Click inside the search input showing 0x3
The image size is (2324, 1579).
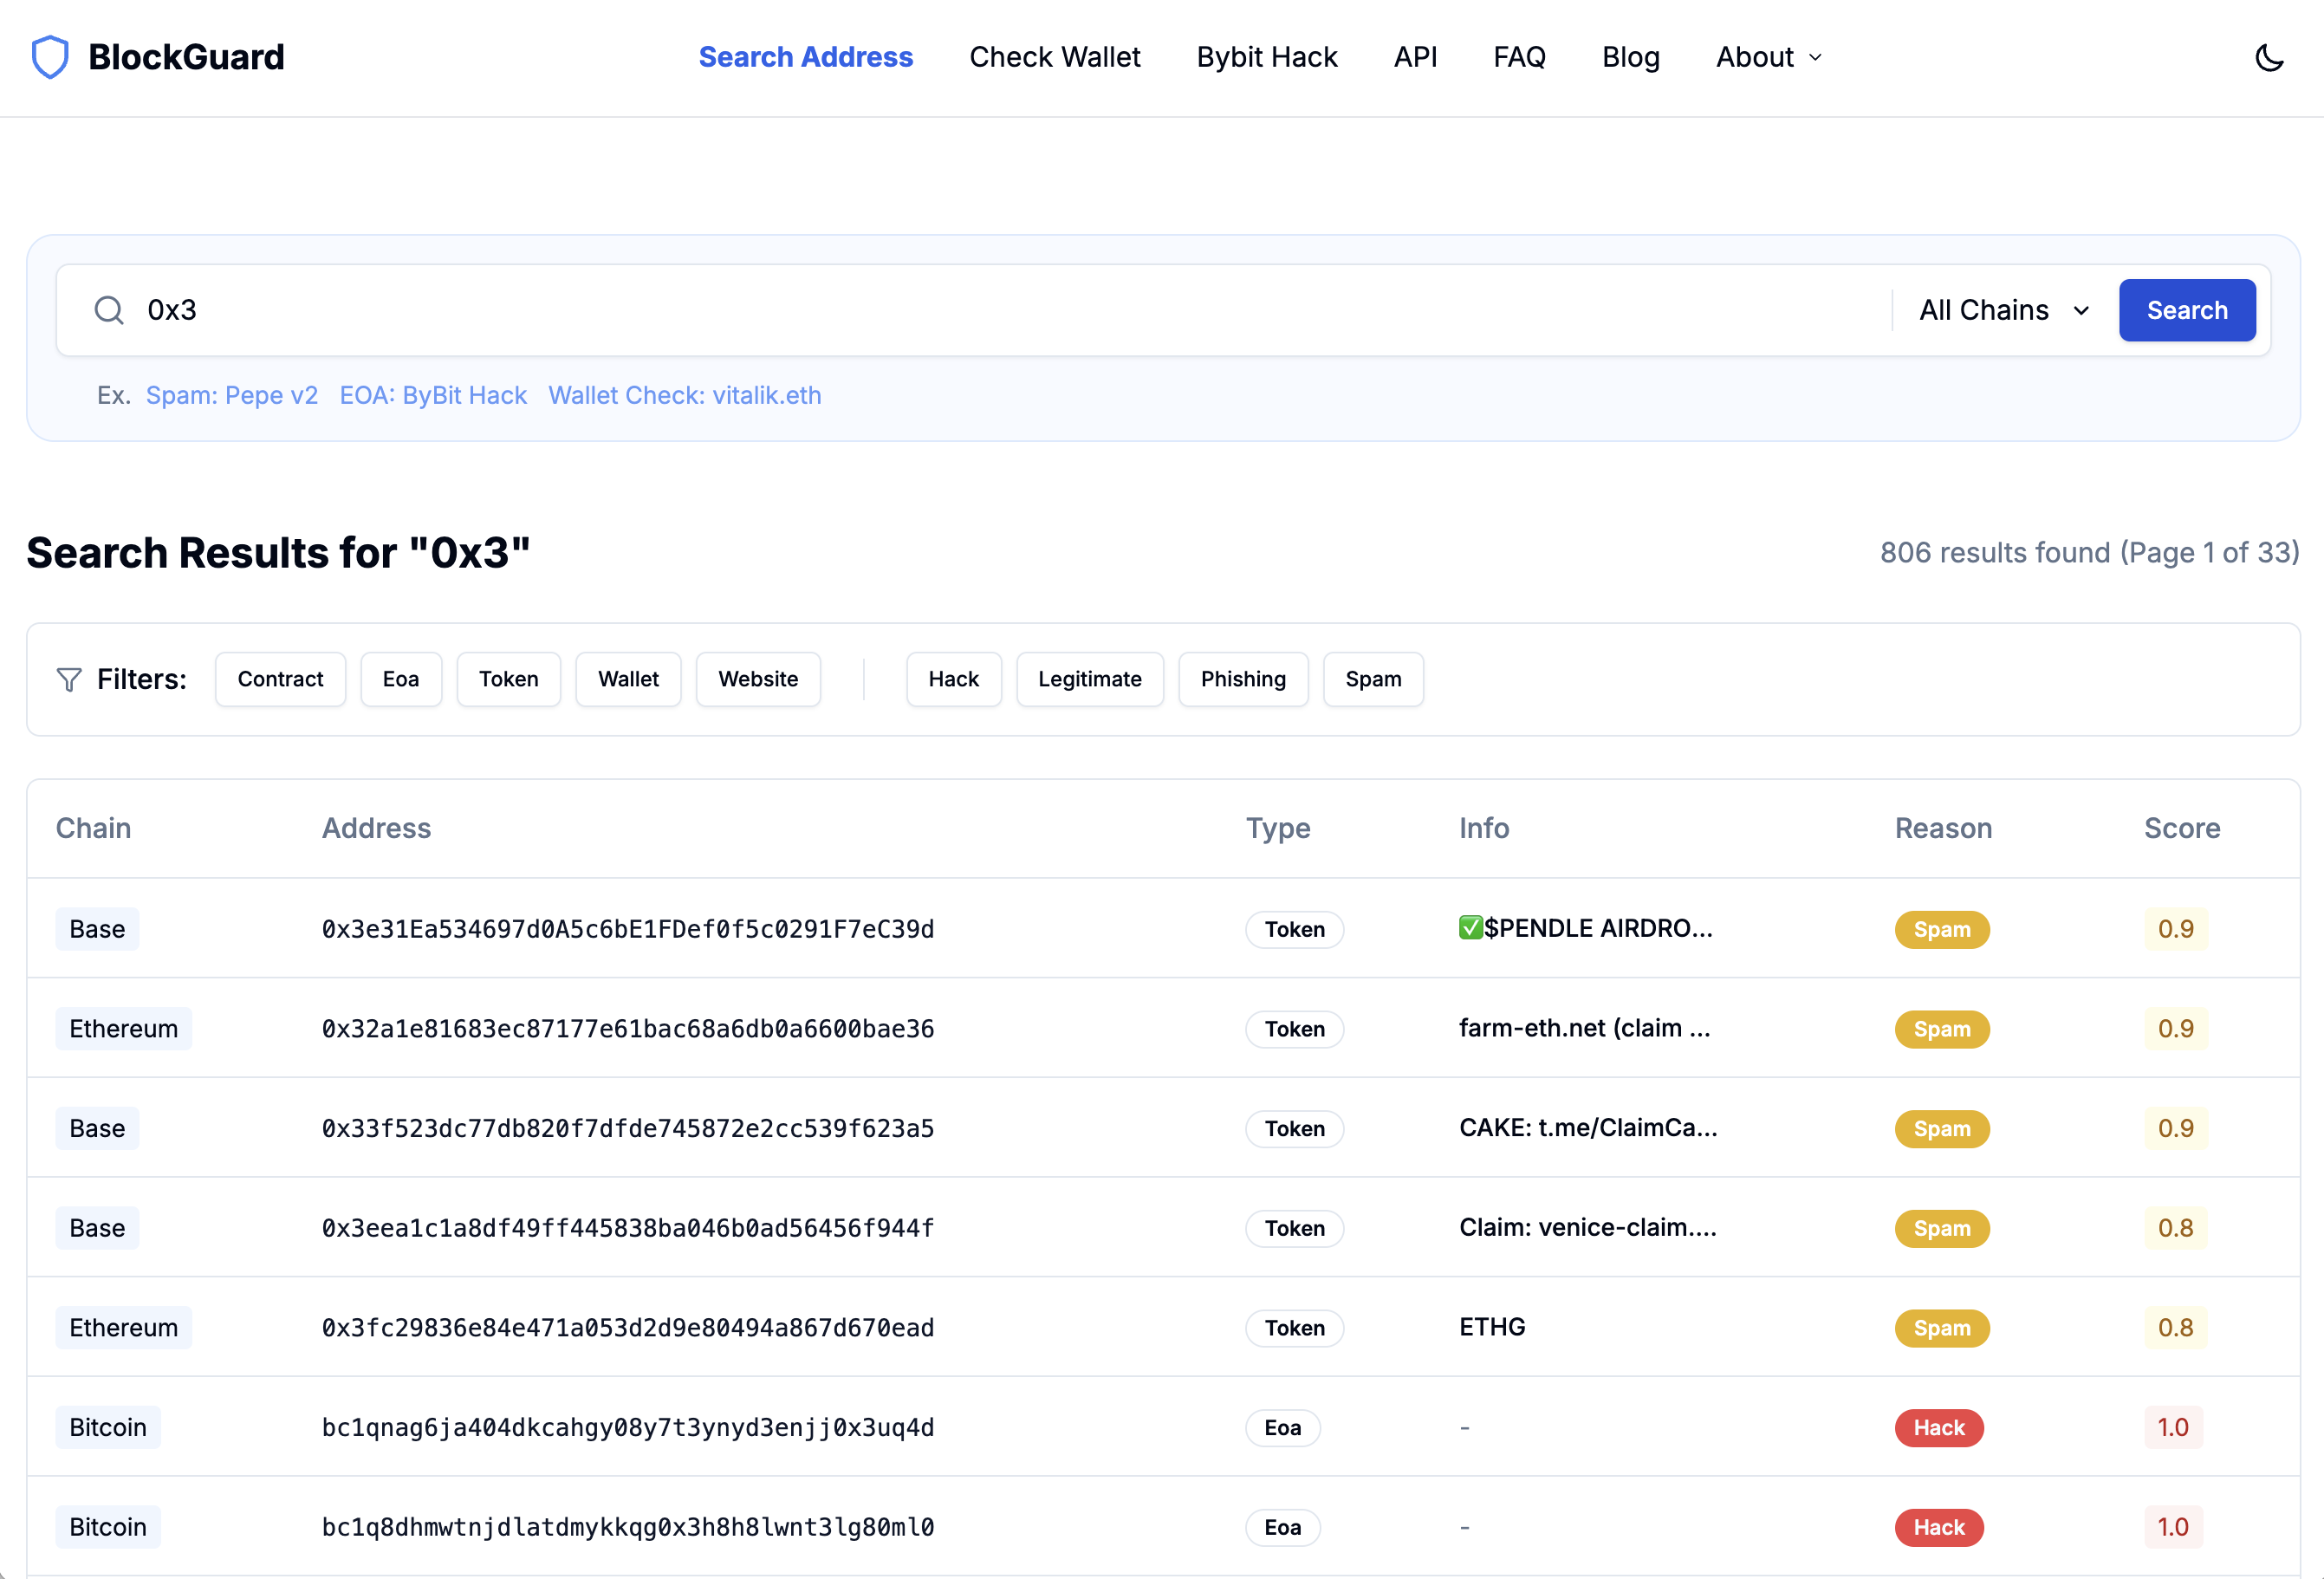coord(600,310)
